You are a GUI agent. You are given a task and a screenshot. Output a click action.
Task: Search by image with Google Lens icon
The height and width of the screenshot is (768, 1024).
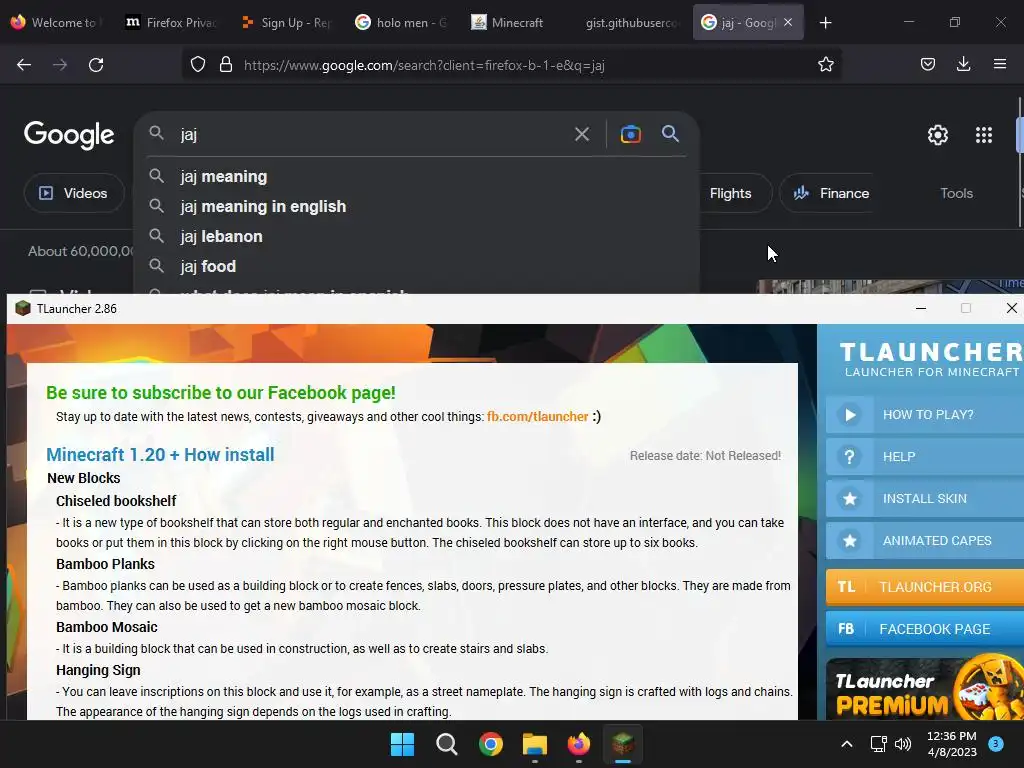click(630, 135)
